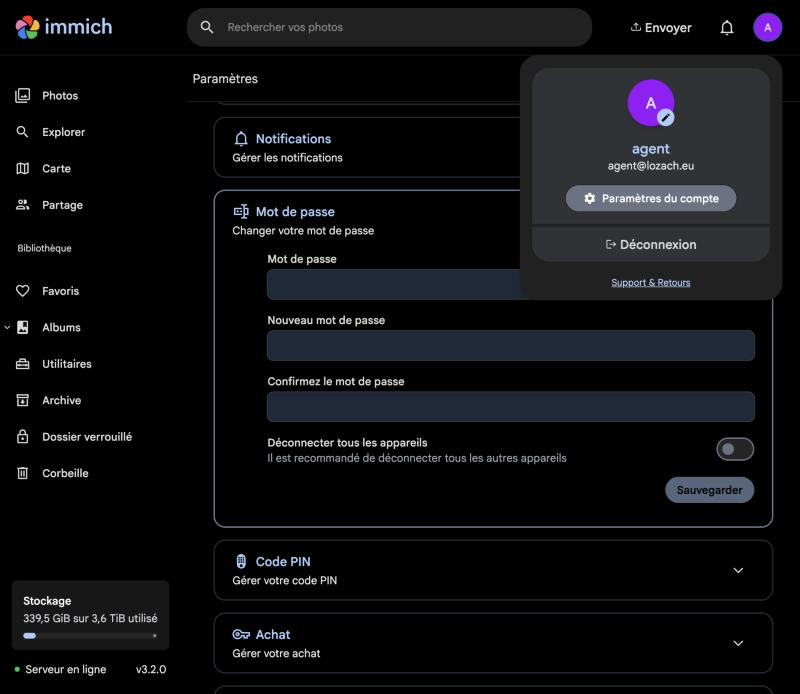
Task: Expand the Notifications section title
Action: click(293, 139)
